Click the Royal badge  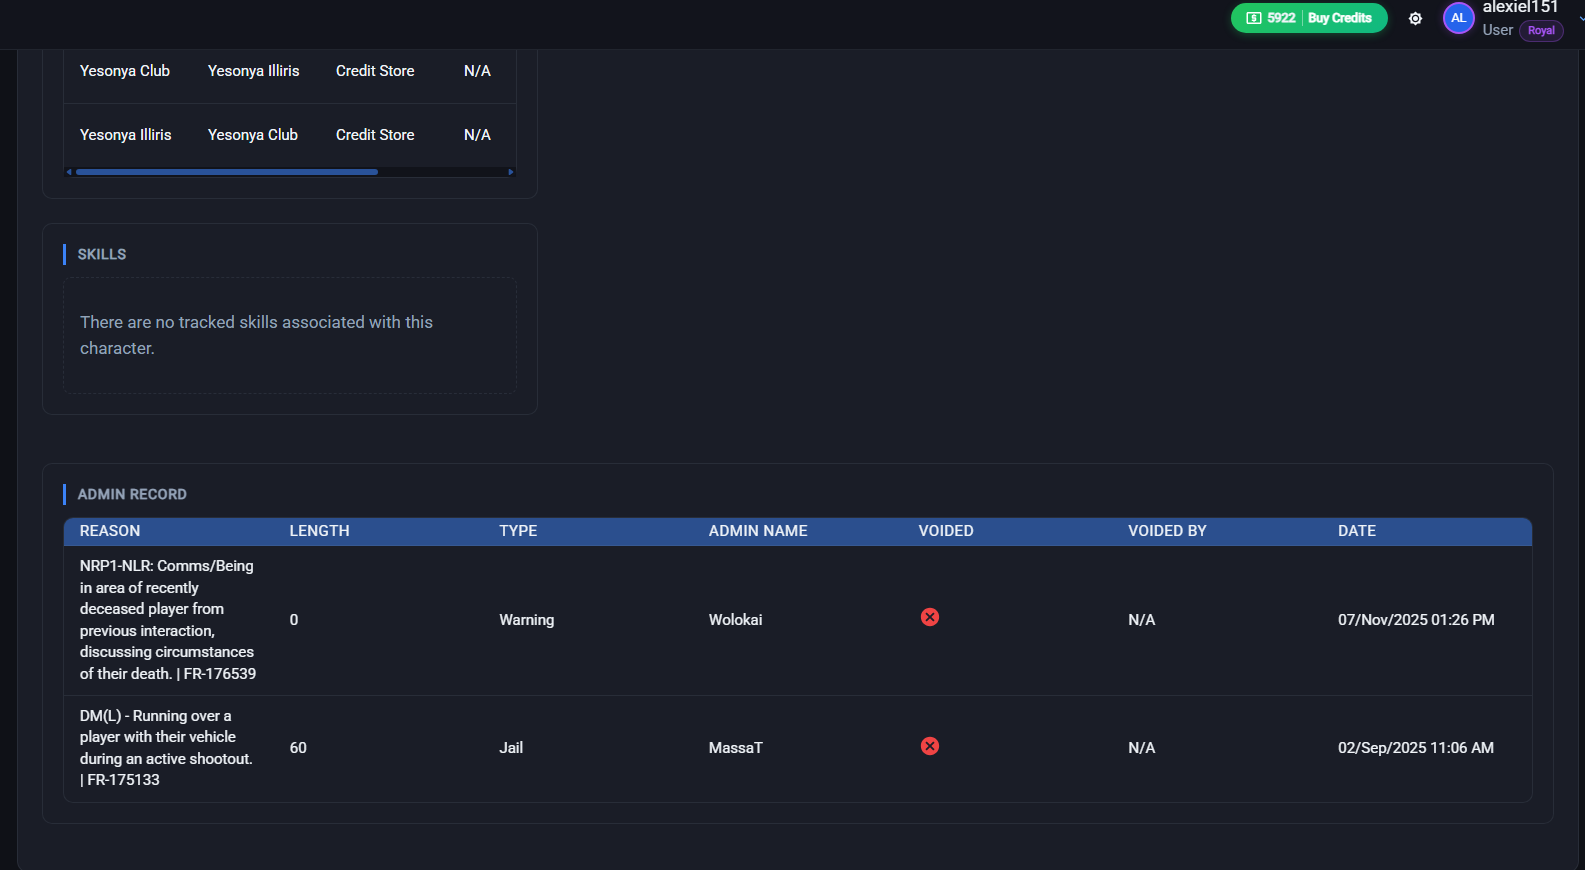(x=1541, y=31)
